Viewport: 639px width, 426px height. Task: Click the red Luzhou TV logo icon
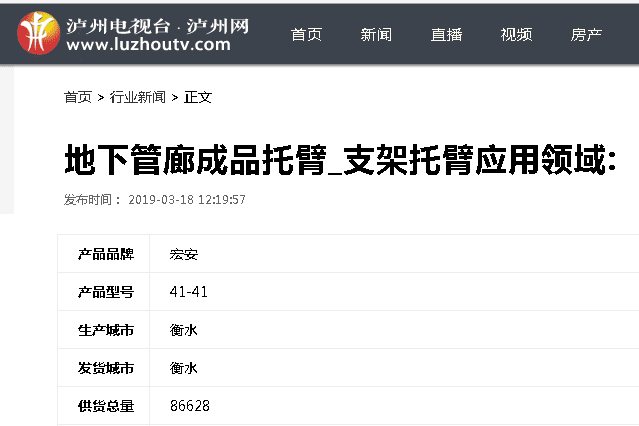click(x=38, y=33)
